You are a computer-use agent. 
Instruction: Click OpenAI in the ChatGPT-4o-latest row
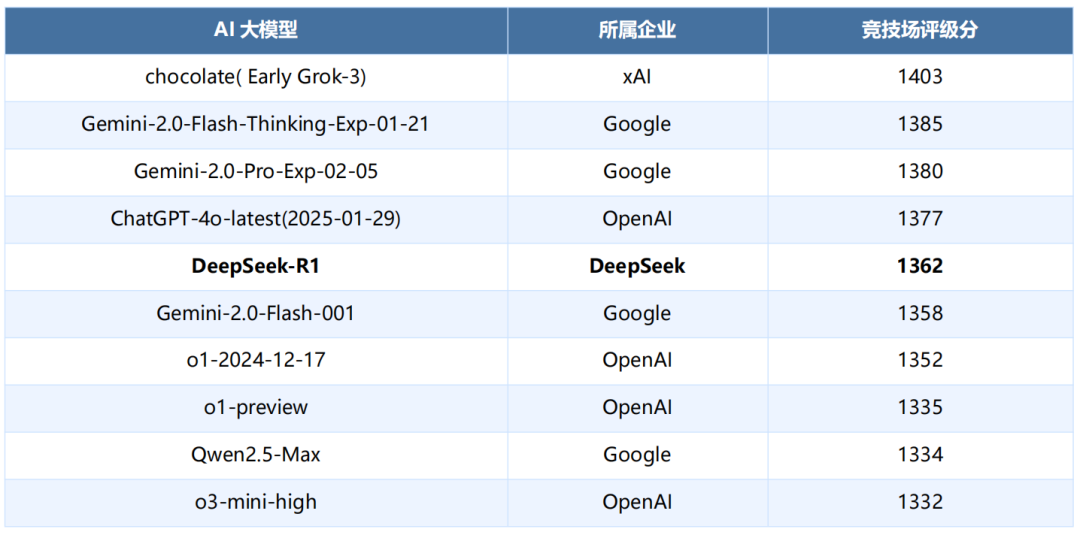click(638, 219)
